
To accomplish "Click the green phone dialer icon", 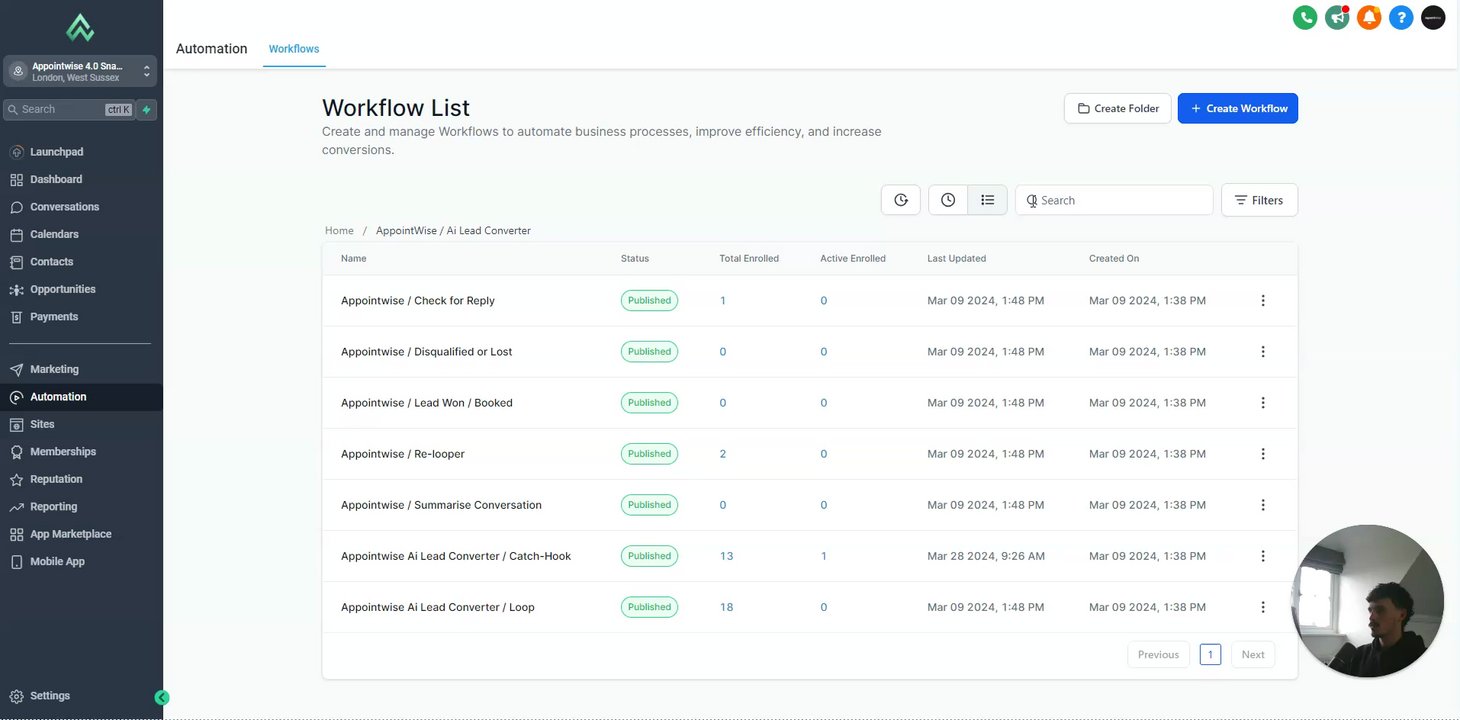I will (1305, 17).
